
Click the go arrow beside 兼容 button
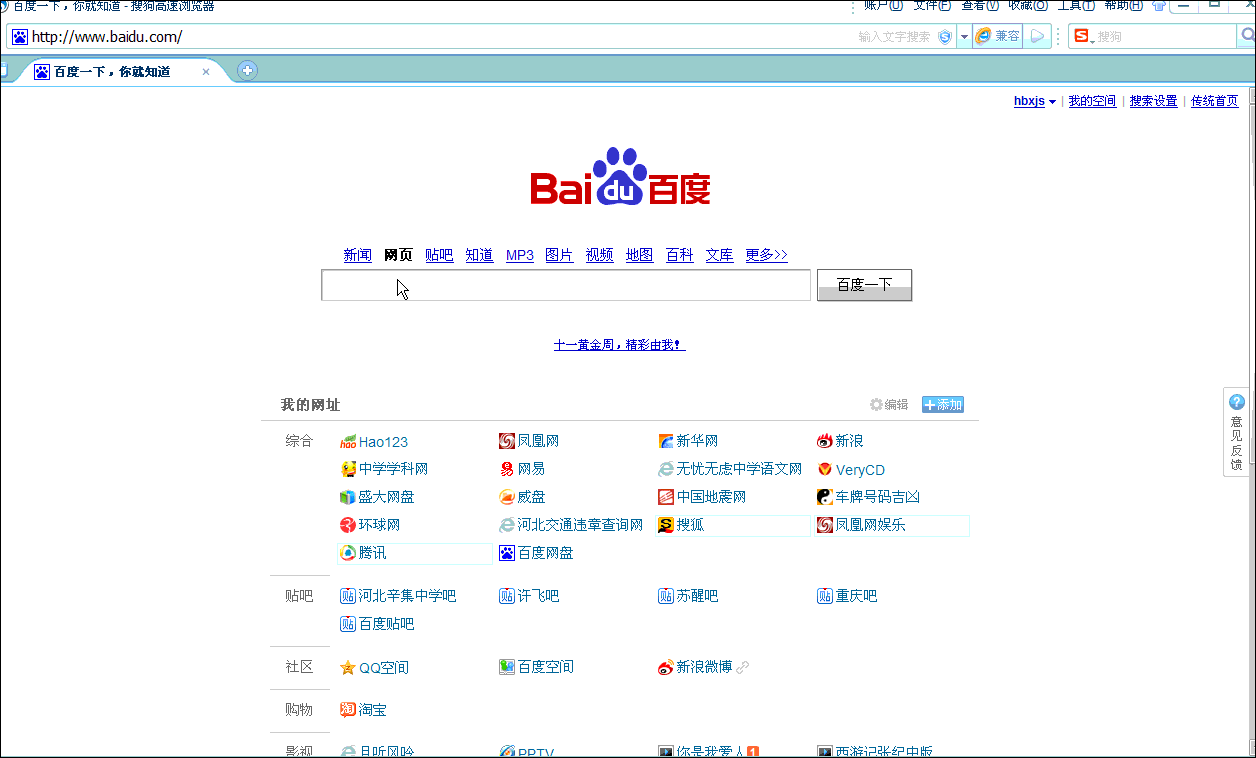pyautogui.click(x=1038, y=37)
